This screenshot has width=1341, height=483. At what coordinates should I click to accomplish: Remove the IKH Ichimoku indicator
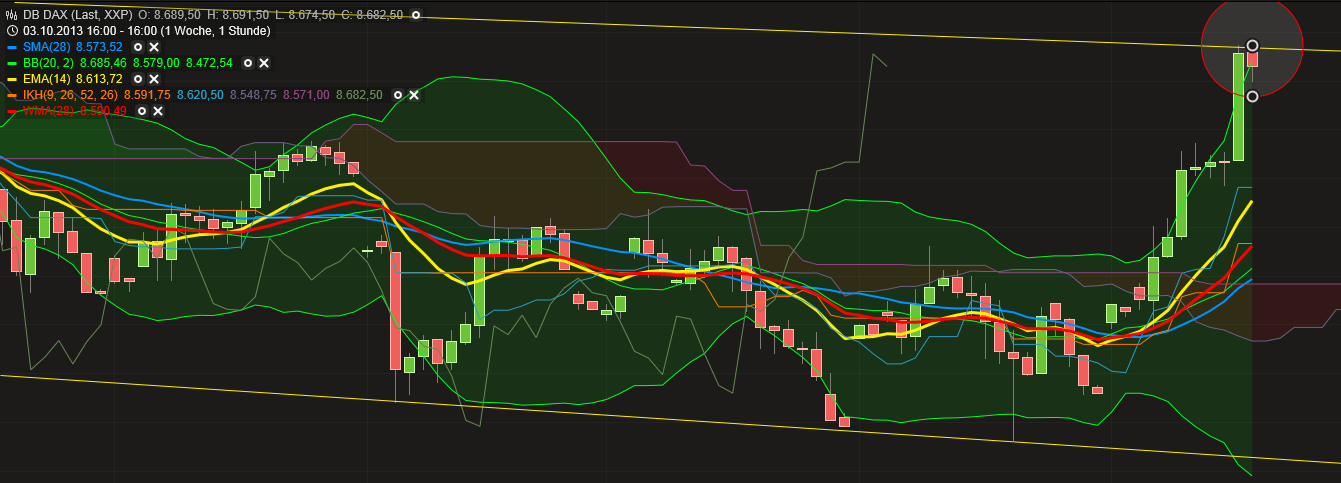pyautogui.click(x=413, y=95)
